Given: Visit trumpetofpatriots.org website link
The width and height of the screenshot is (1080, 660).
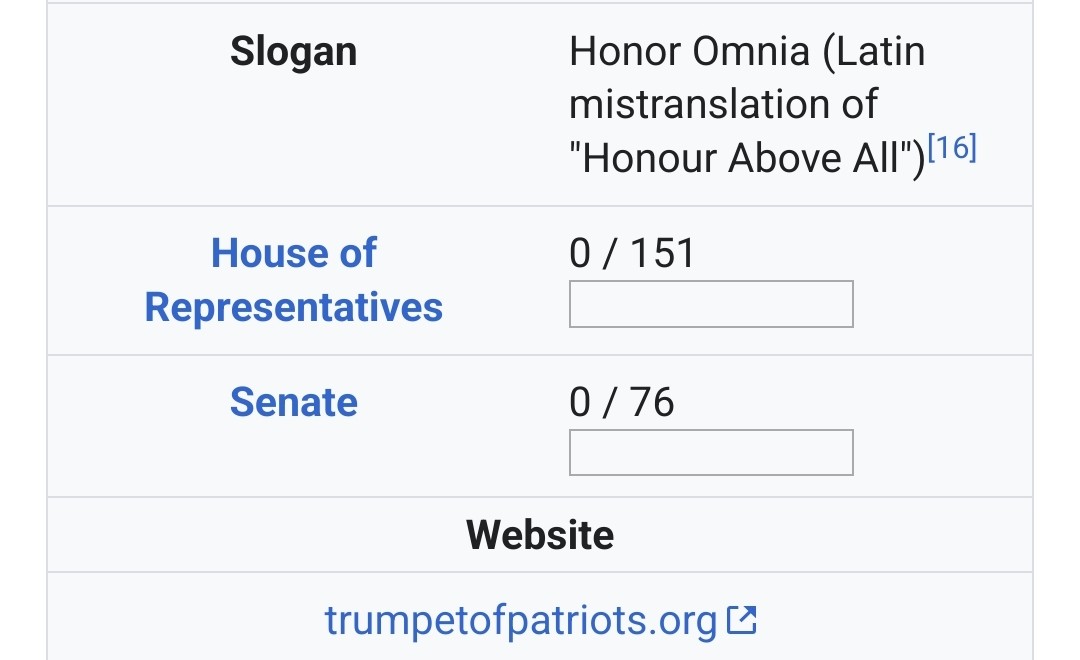Looking at the screenshot, I should pos(521,621).
